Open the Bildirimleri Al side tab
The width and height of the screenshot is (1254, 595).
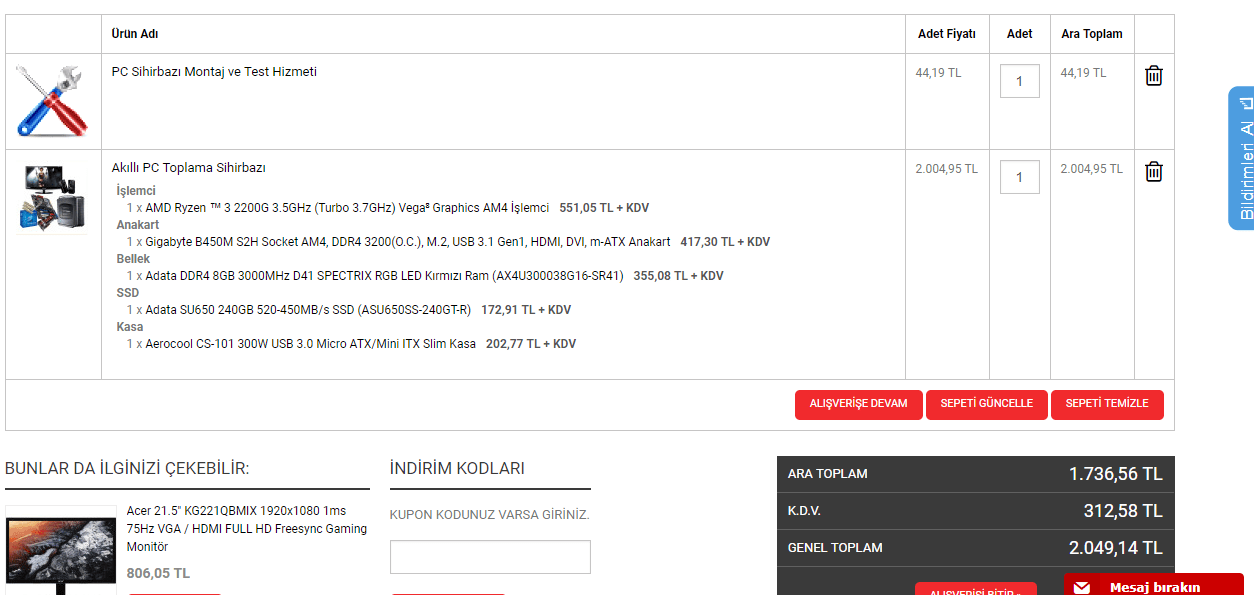1241,158
